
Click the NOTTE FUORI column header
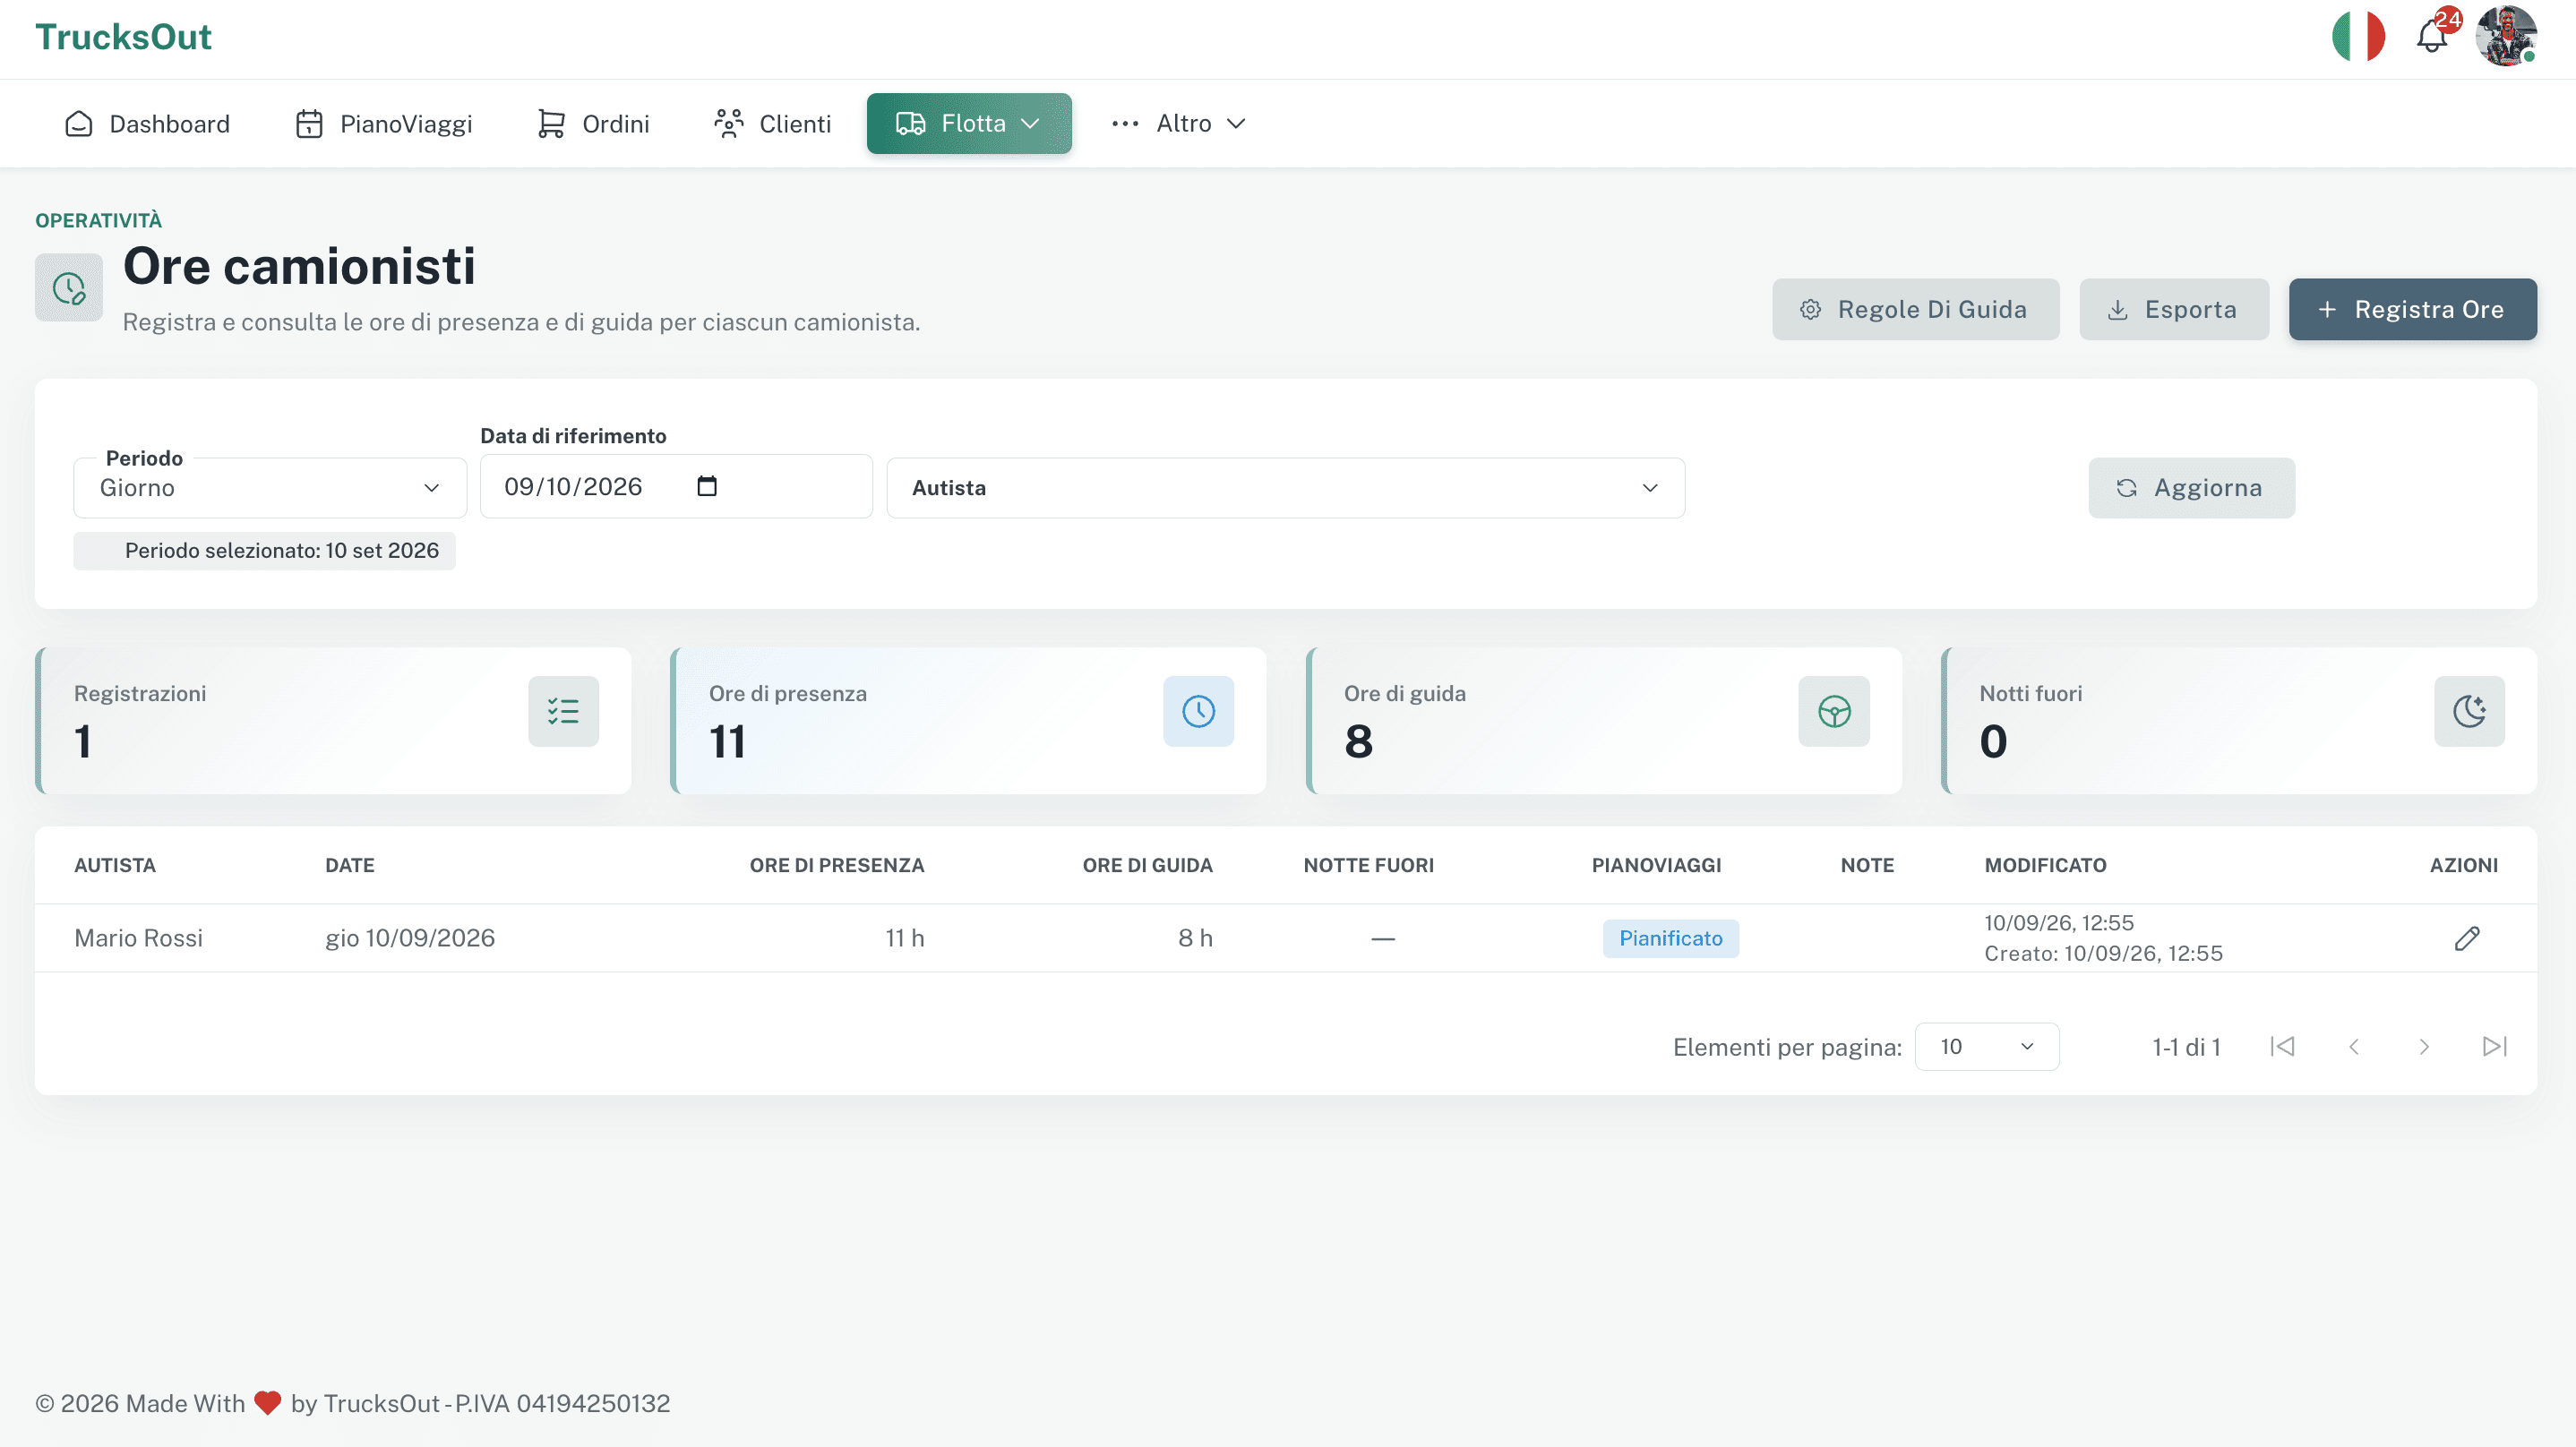point(1368,865)
